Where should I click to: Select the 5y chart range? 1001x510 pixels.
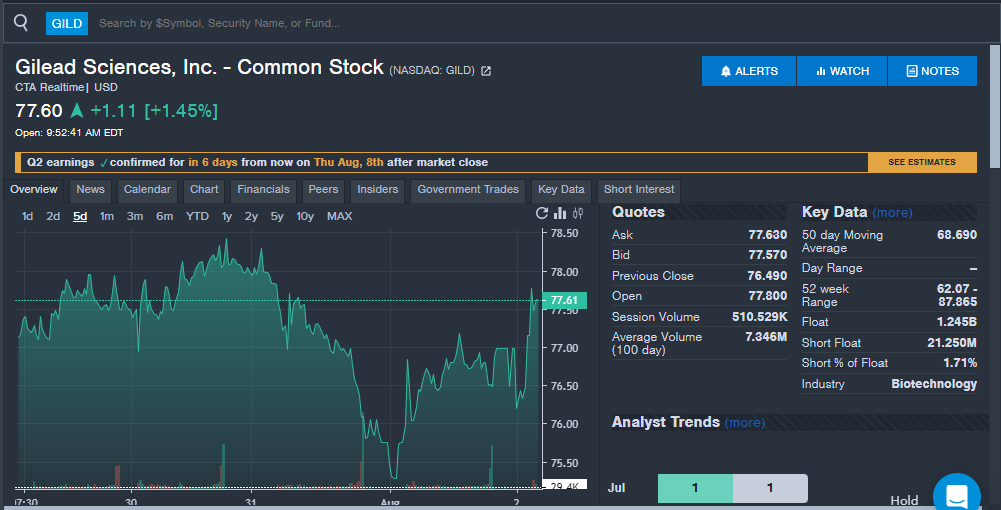pyautogui.click(x=277, y=216)
